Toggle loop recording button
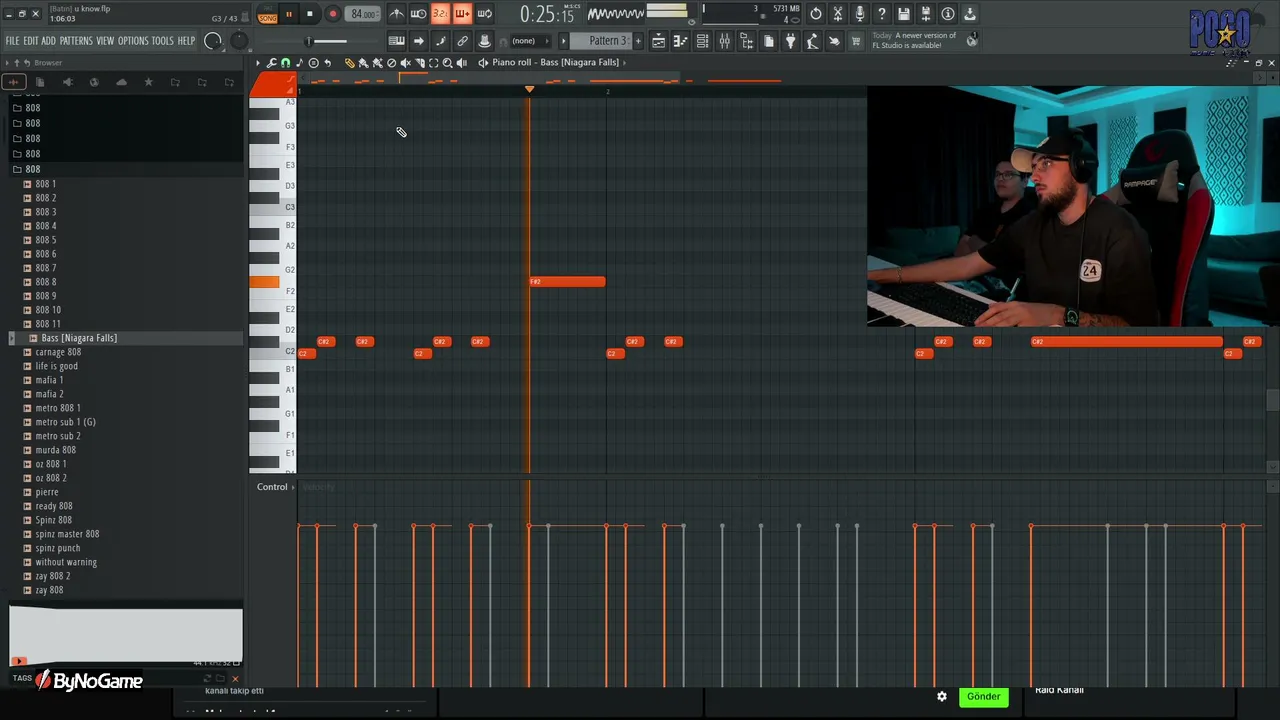Screen dimensions: 1280x720 [484, 14]
